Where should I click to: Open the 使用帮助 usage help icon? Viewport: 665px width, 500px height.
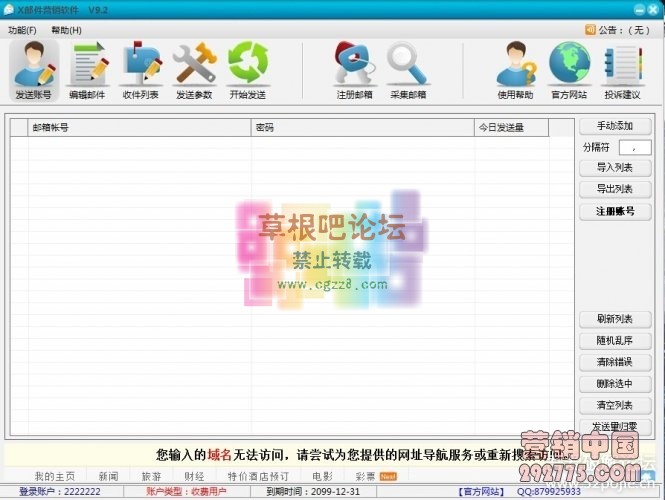coord(515,70)
